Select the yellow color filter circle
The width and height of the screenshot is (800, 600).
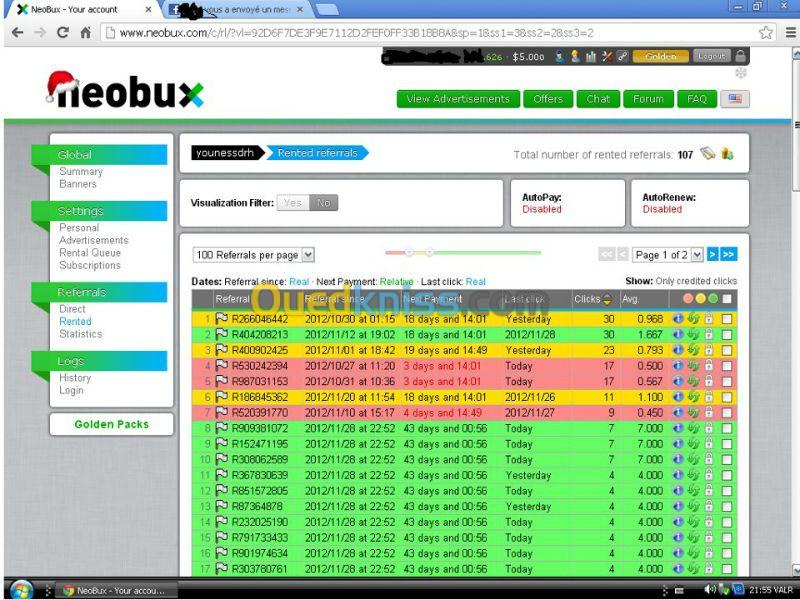701,299
